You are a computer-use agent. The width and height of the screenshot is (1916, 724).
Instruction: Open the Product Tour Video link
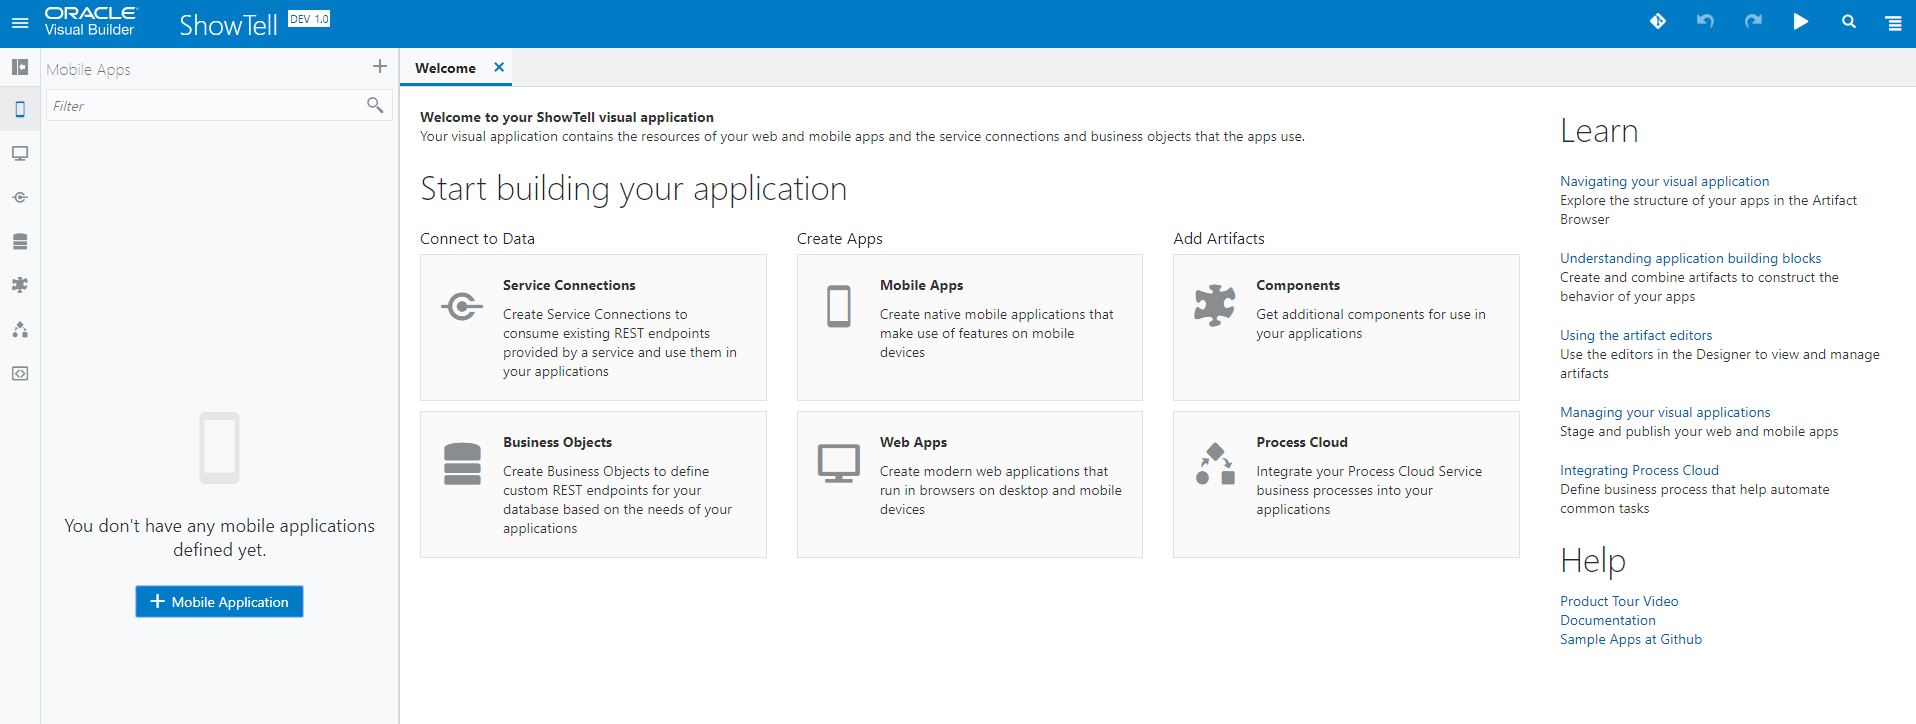[x=1619, y=601]
